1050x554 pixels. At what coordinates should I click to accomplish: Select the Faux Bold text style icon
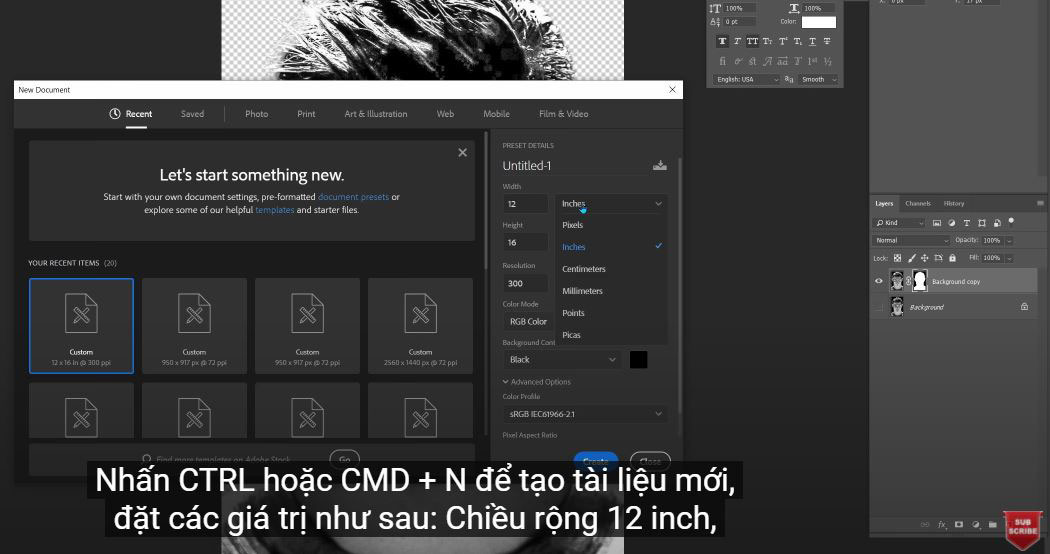pyautogui.click(x=723, y=41)
